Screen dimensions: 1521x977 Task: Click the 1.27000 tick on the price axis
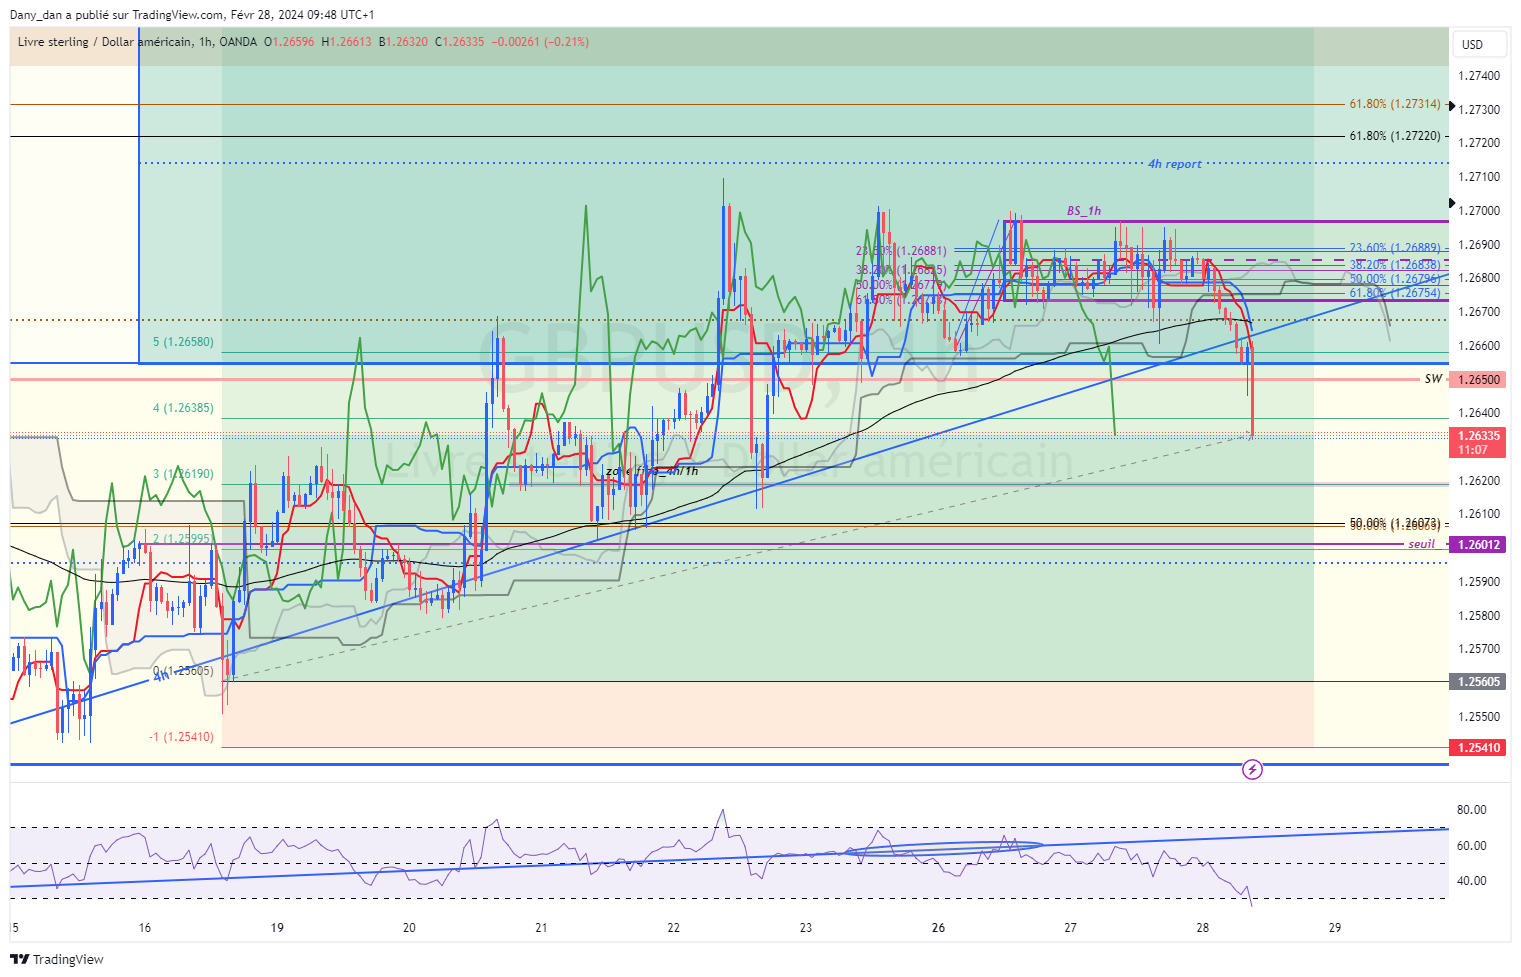pos(1479,211)
